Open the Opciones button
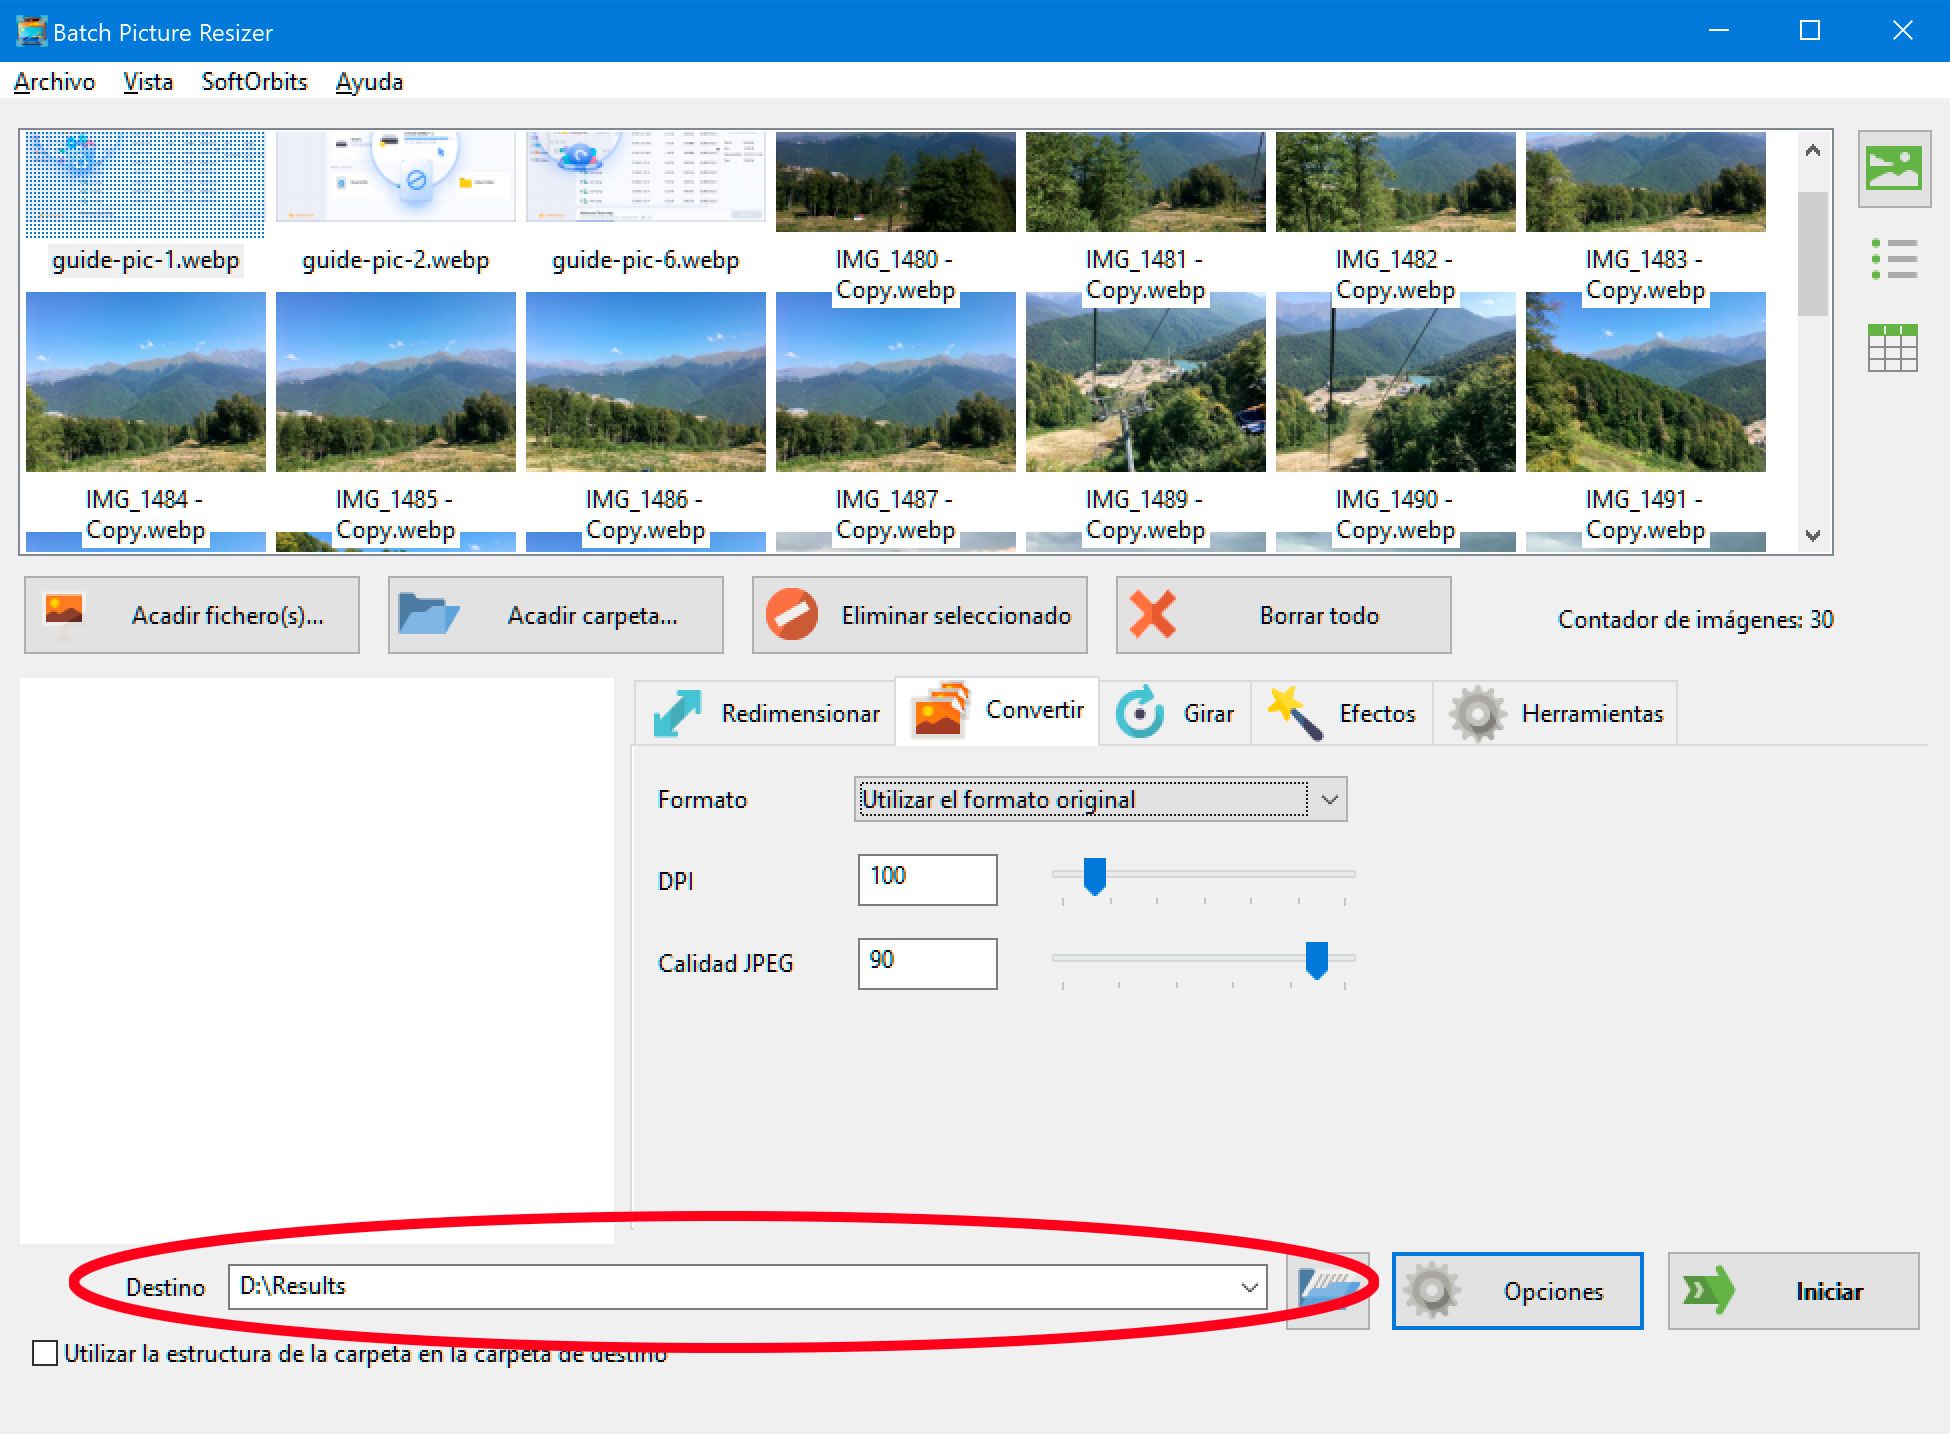 pyautogui.click(x=1518, y=1291)
